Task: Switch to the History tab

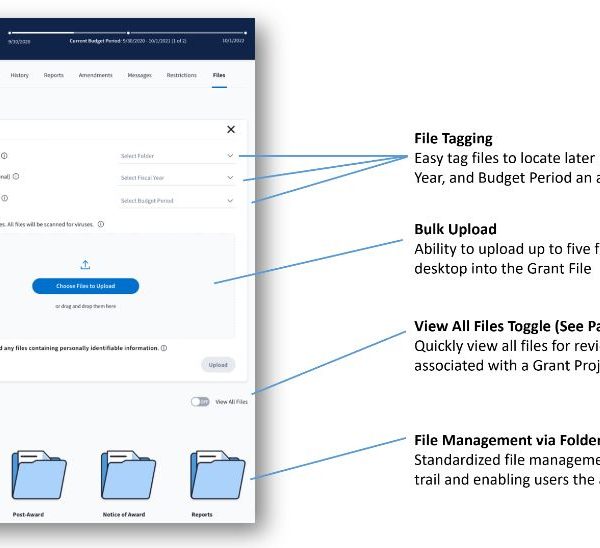Action: pyautogui.click(x=19, y=75)
